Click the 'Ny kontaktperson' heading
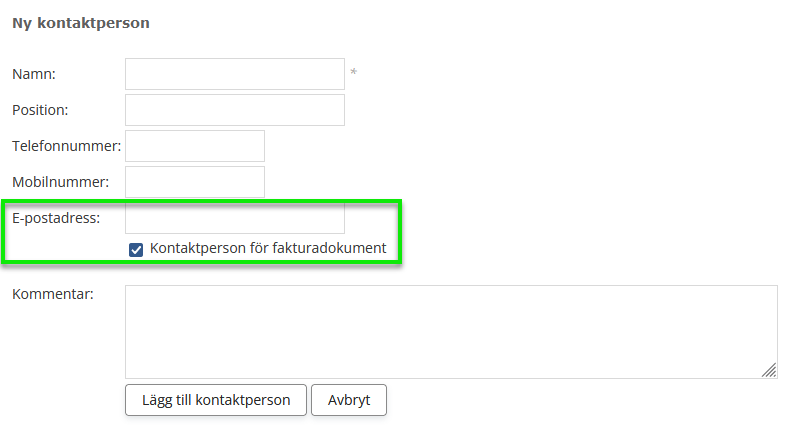795x448 pixels. pyautogui.click(x=81, y=22)
